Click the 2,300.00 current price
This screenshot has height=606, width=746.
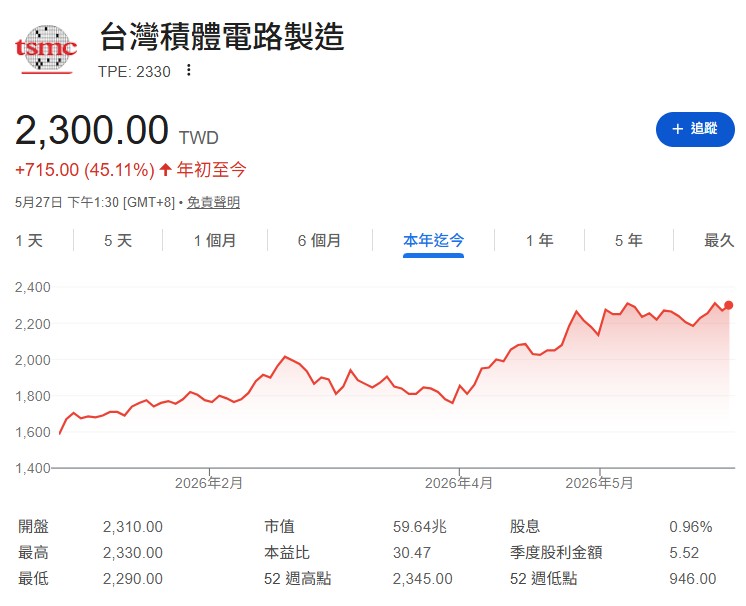(92, 130)
